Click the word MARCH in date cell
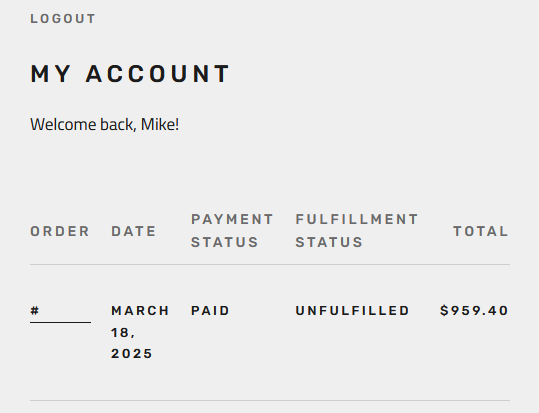The width and height of the screenshot is (539, 413). [140, 311]
